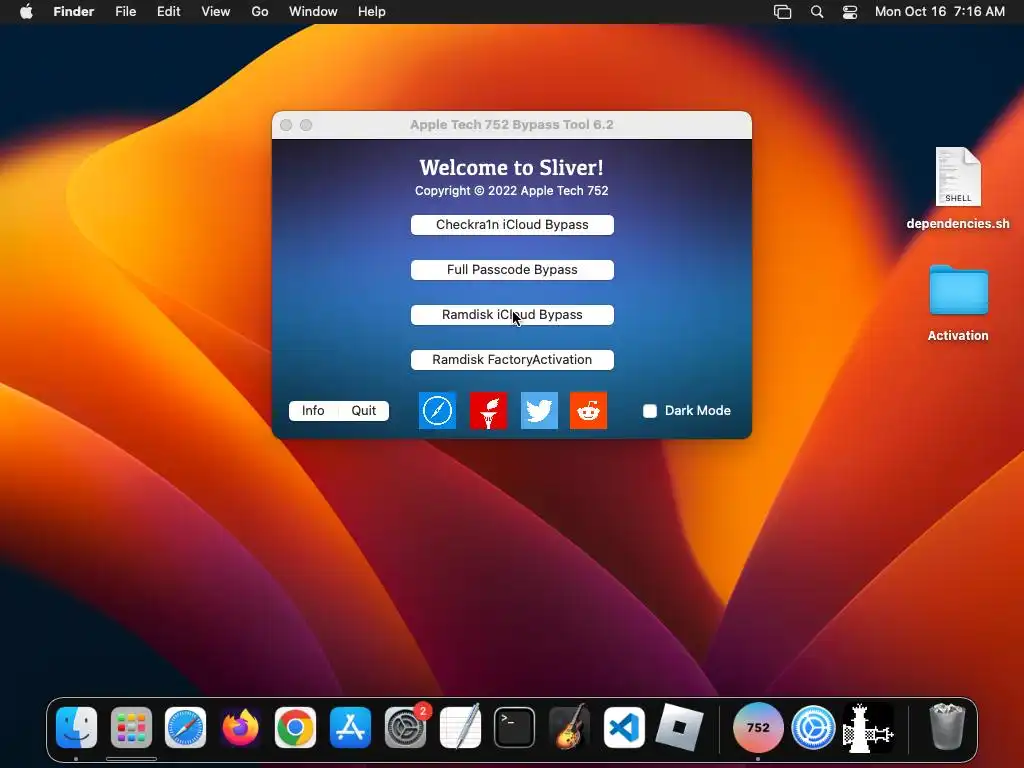The height and width of the screenshot is (768, 1024).
Task: Open the Apple menu
Action: click(26, 12)
